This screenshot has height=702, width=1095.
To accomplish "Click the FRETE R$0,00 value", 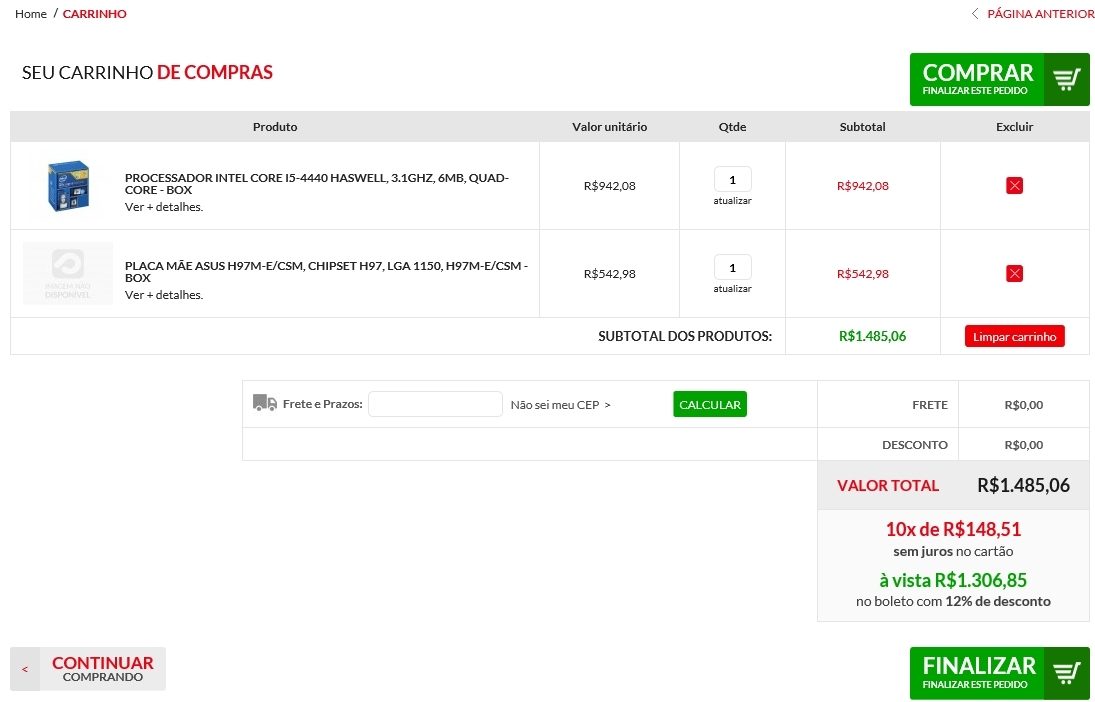I will (x=1024, y=404).
